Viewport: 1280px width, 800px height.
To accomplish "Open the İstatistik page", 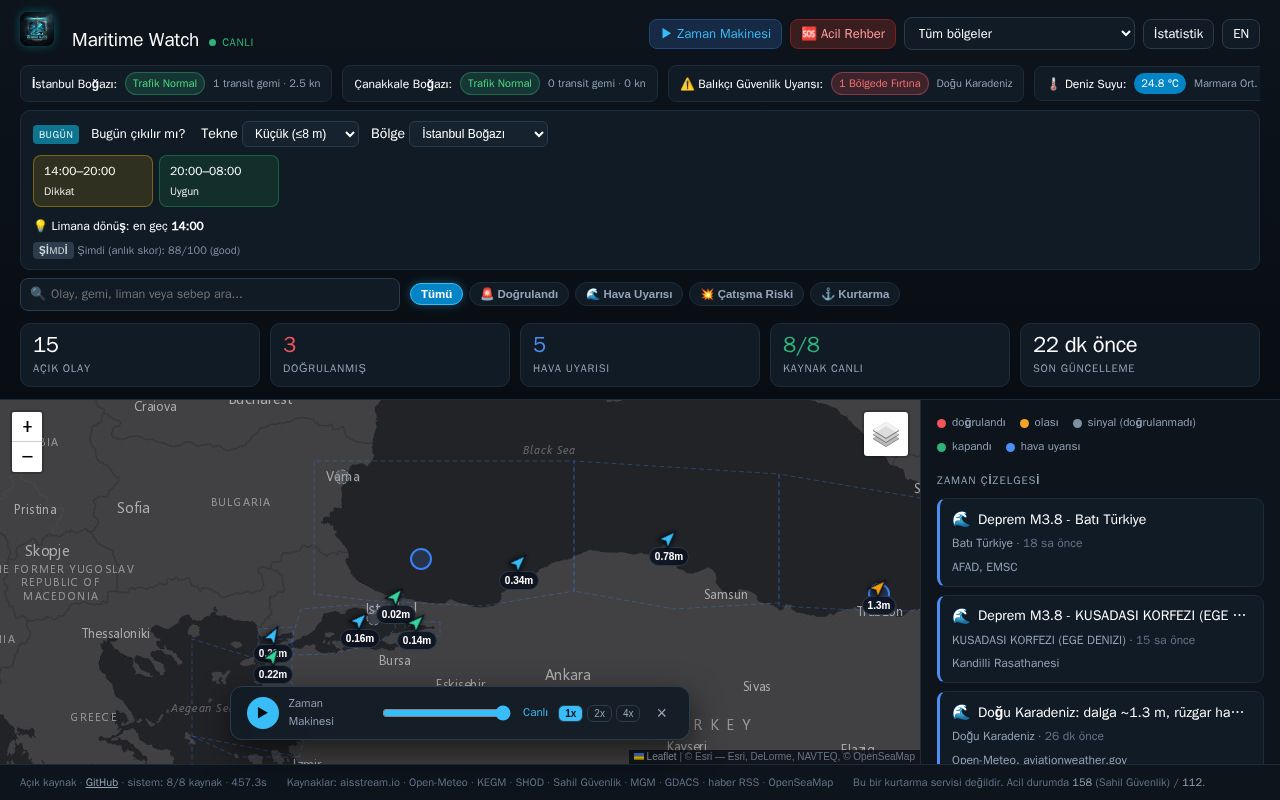I will coord(1178,33).
